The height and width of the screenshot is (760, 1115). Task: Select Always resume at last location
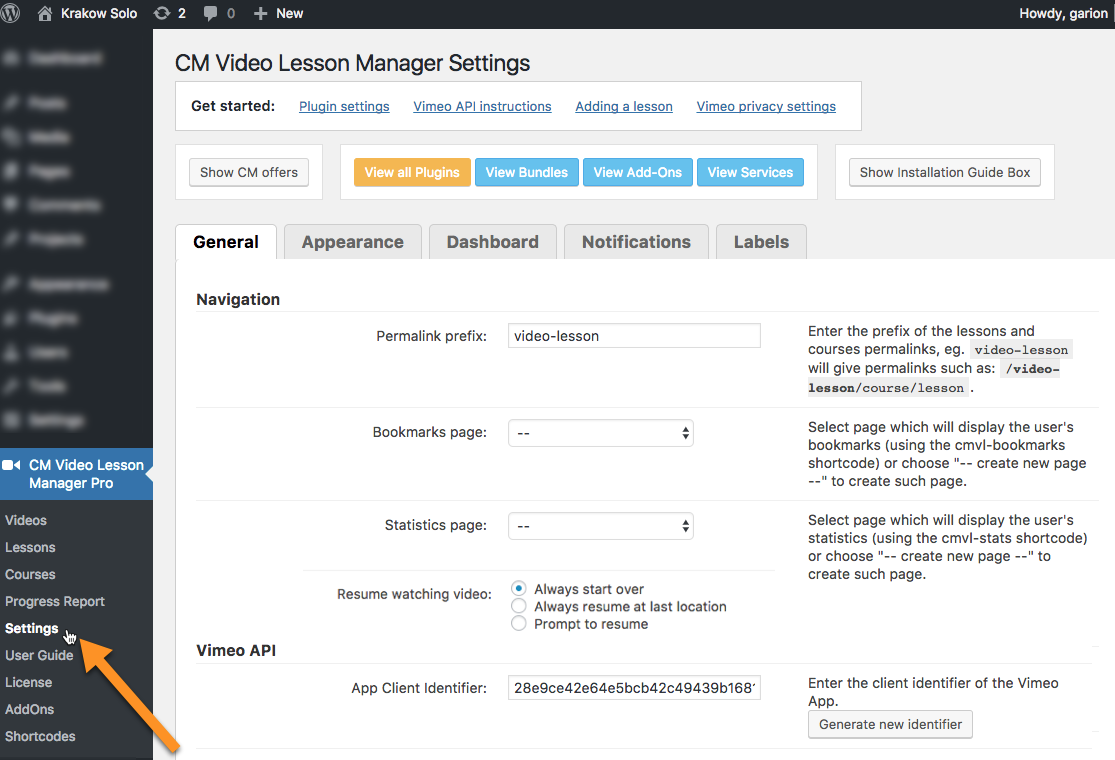tap(519, 606)
